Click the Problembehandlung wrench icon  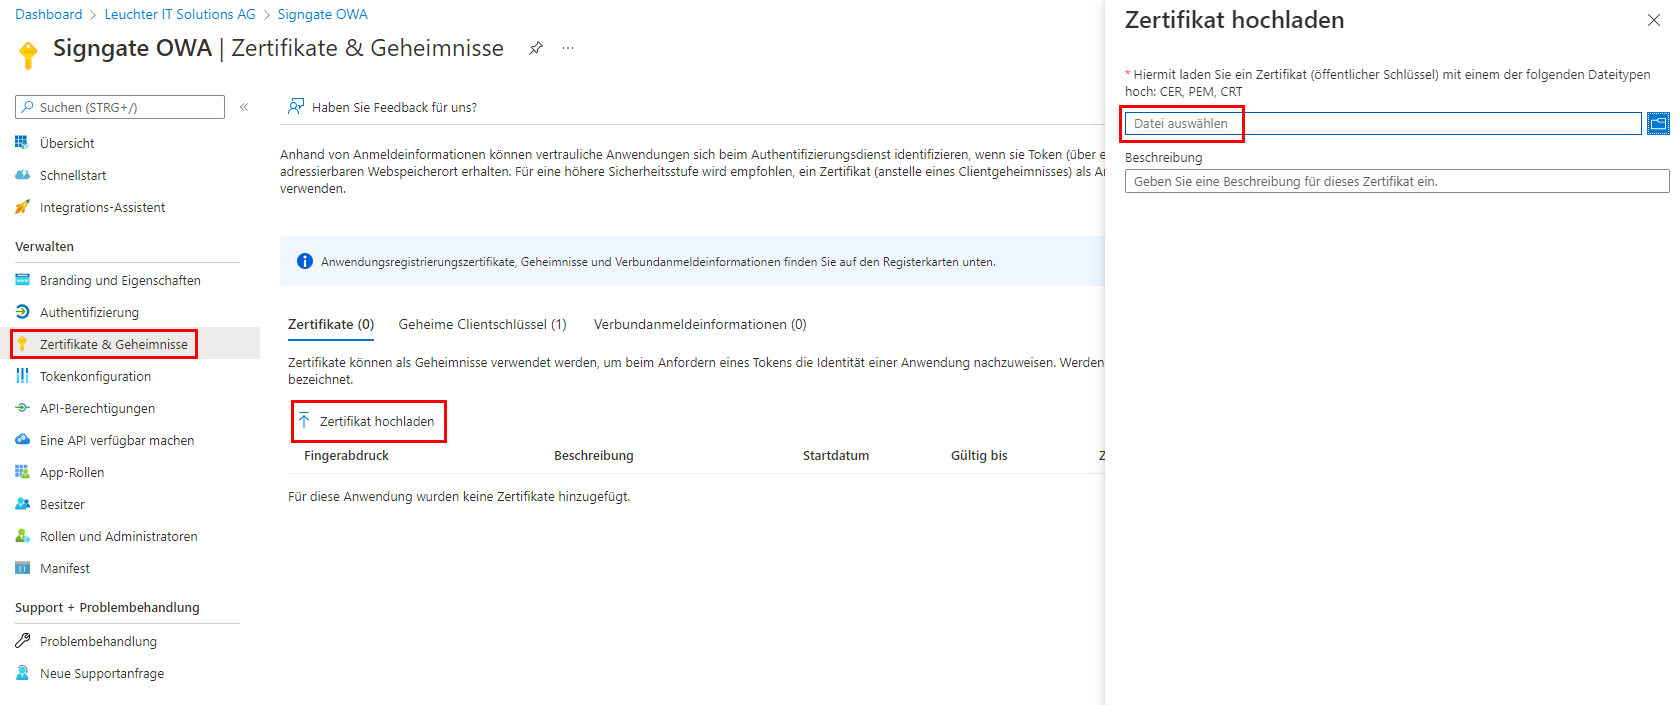point(22,641)
